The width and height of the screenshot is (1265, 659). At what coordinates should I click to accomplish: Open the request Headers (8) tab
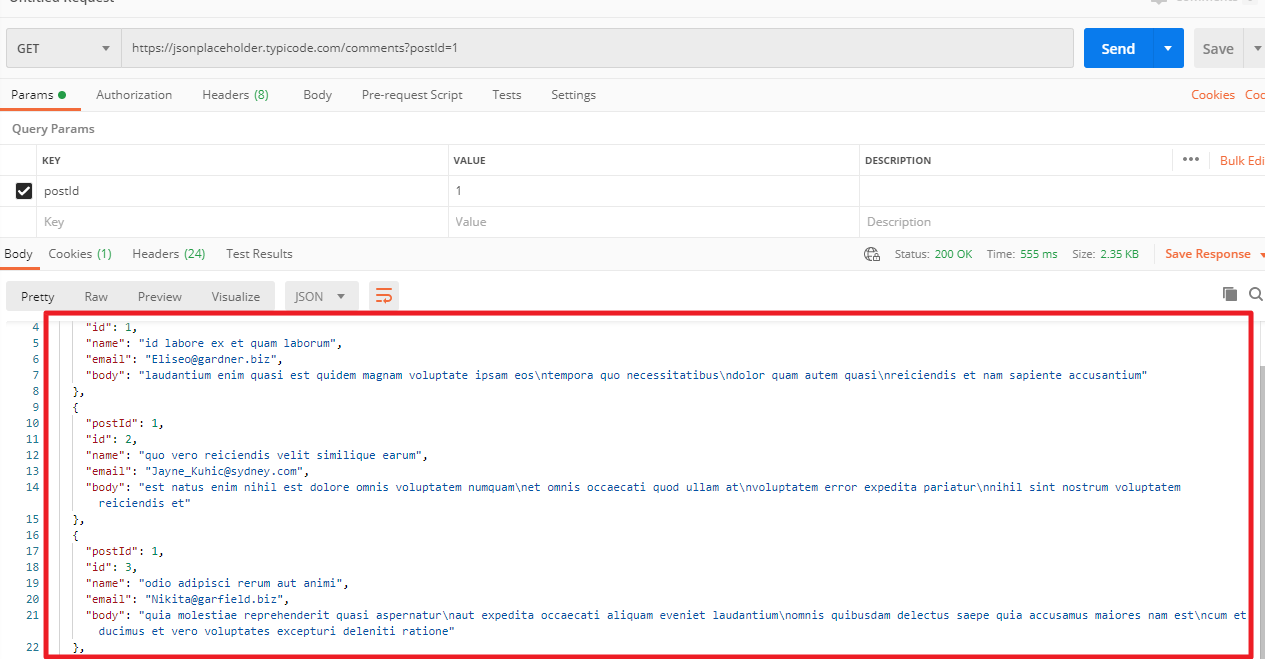(x=235, y=95)
